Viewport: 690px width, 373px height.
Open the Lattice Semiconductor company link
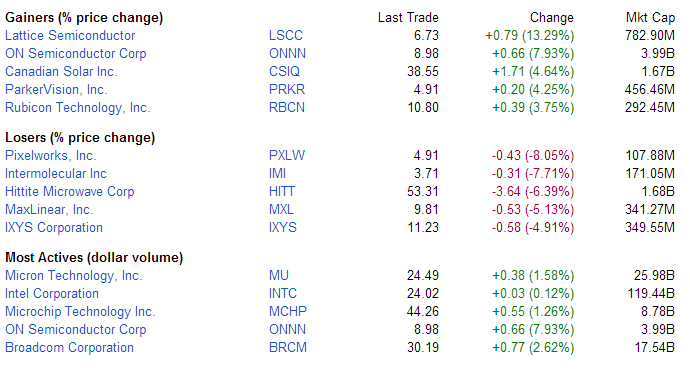click(70, 35)
